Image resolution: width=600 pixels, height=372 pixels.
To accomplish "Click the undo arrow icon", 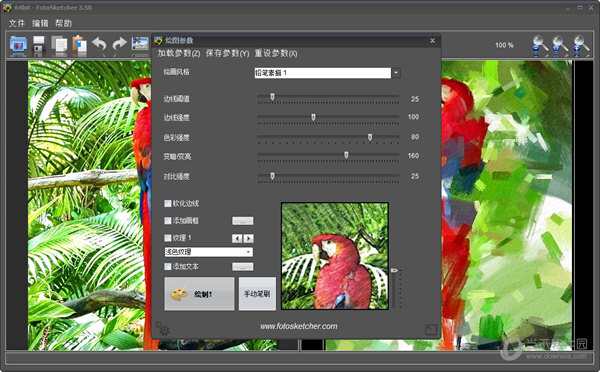I will click(99, 44).
